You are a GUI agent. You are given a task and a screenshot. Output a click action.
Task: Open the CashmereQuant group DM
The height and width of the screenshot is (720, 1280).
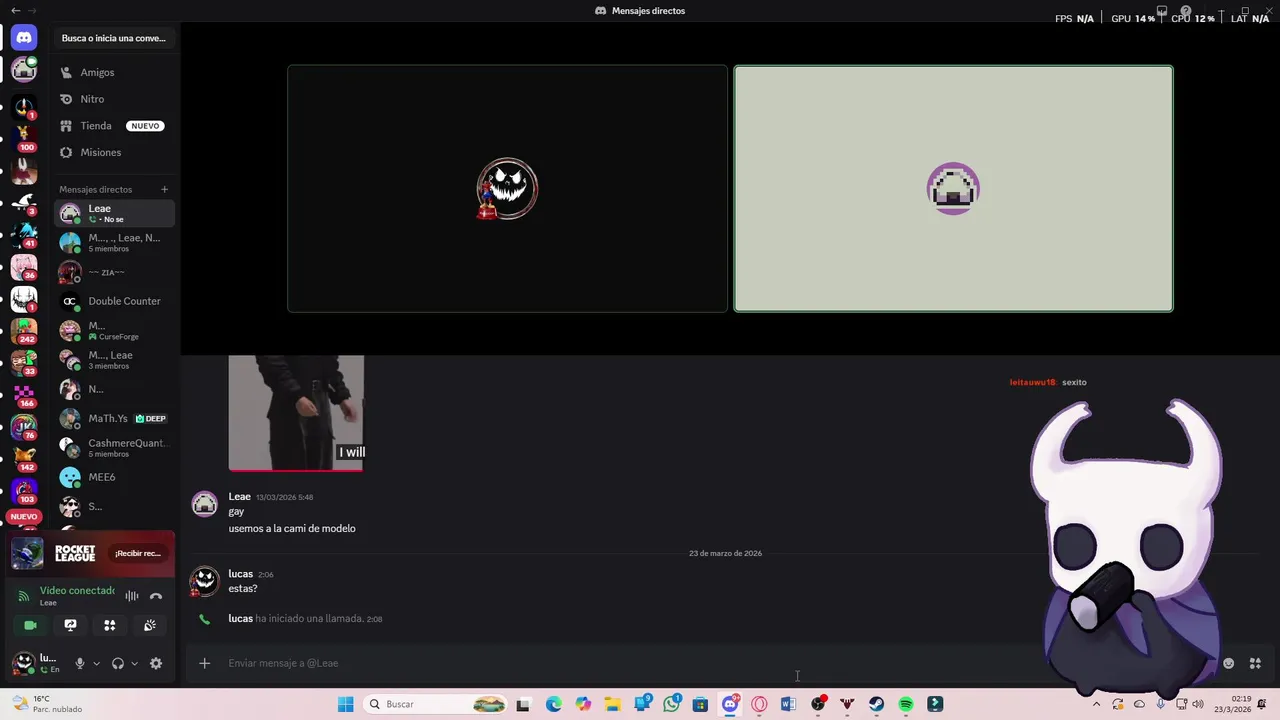click(x=114, y=447)
